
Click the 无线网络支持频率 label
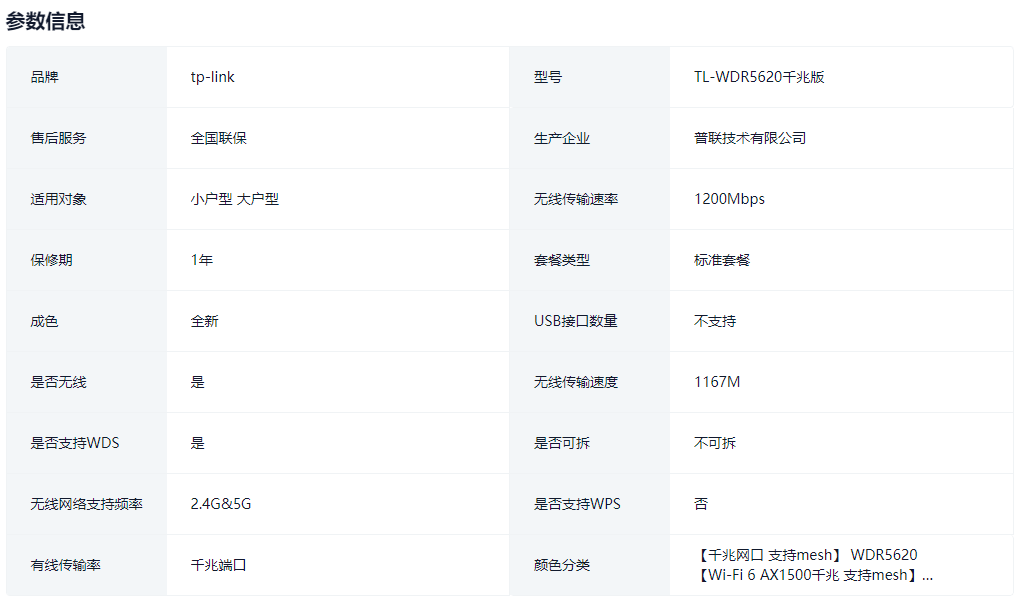tap(86, 504)
